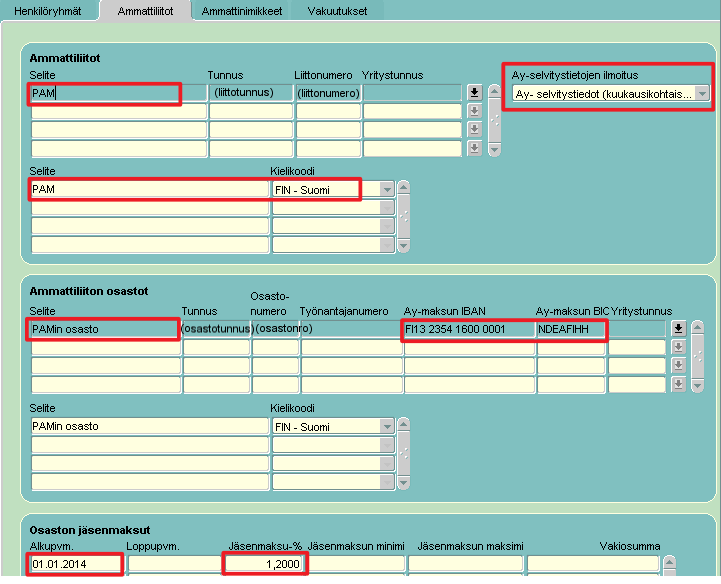Image resolution: width=721 pixels, height=584 pixels.
Task: Click the PAM translation Selite field beside FIN - Suomi
Action: coord(150,189)
